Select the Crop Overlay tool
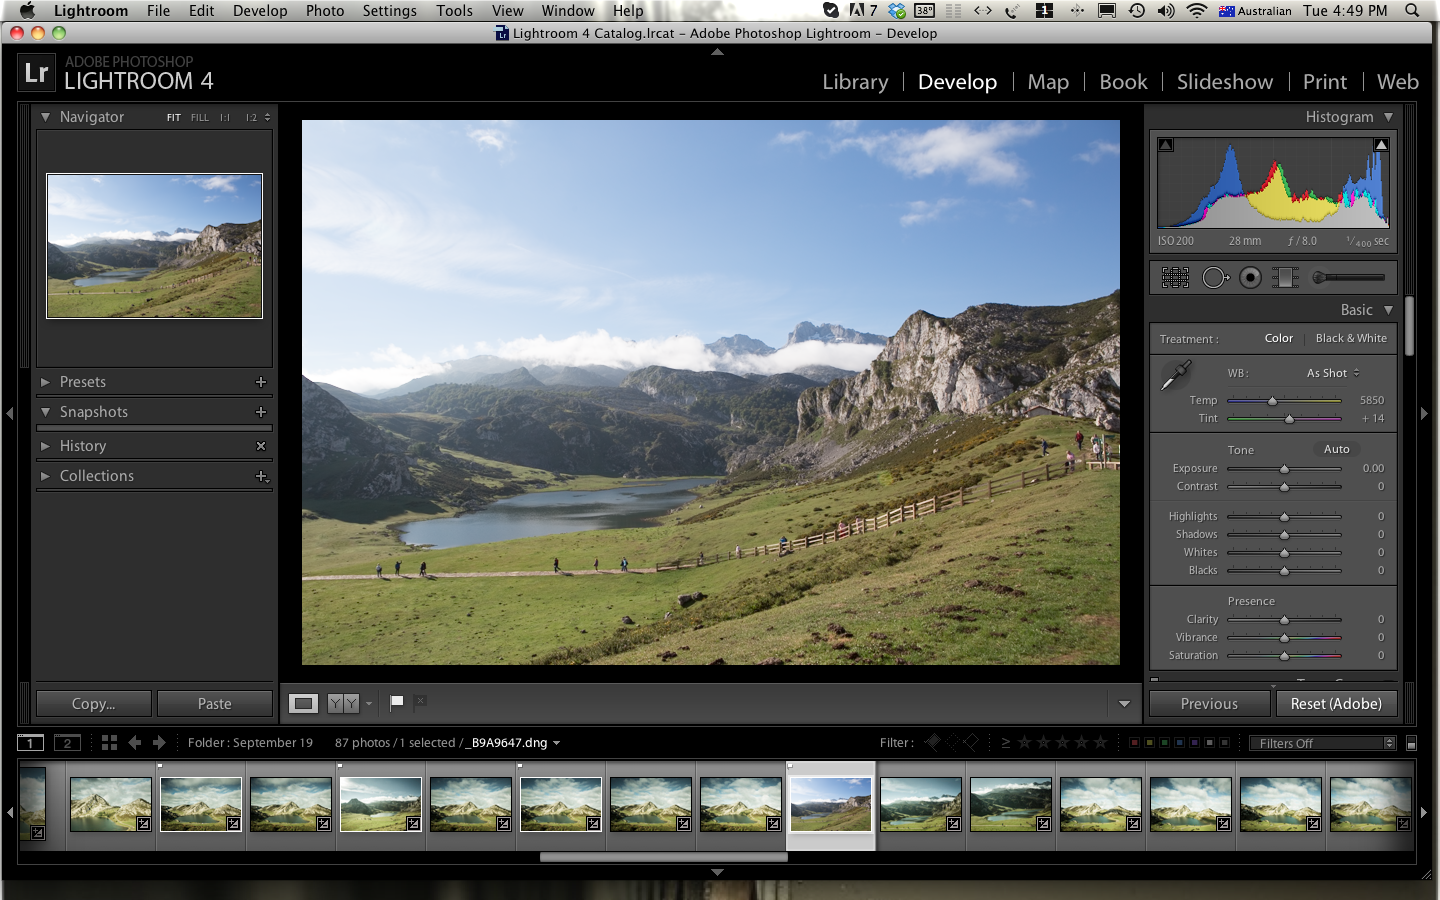This screenshot has width=1440, height=900. tap(1176, 277)
